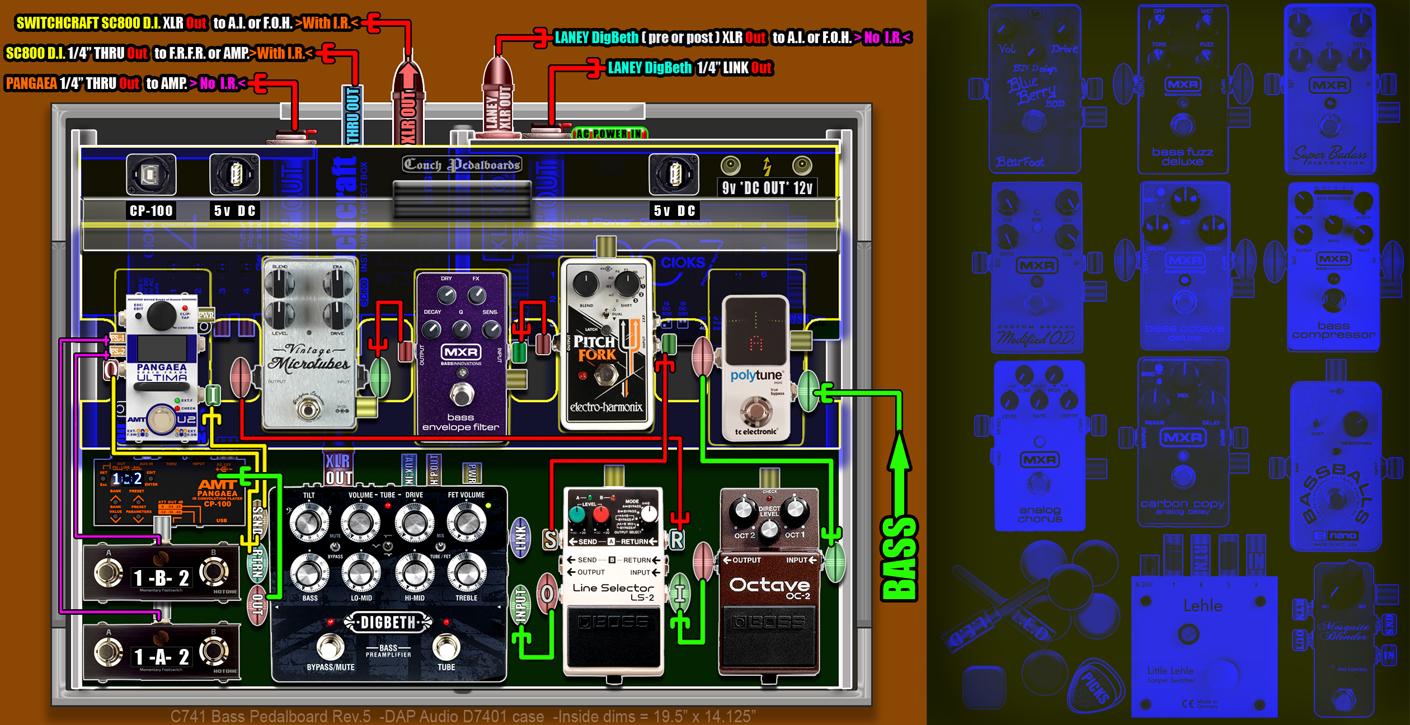
Task: Adjust the MXR envelope filter Decay knob
Action: [432, 329]
